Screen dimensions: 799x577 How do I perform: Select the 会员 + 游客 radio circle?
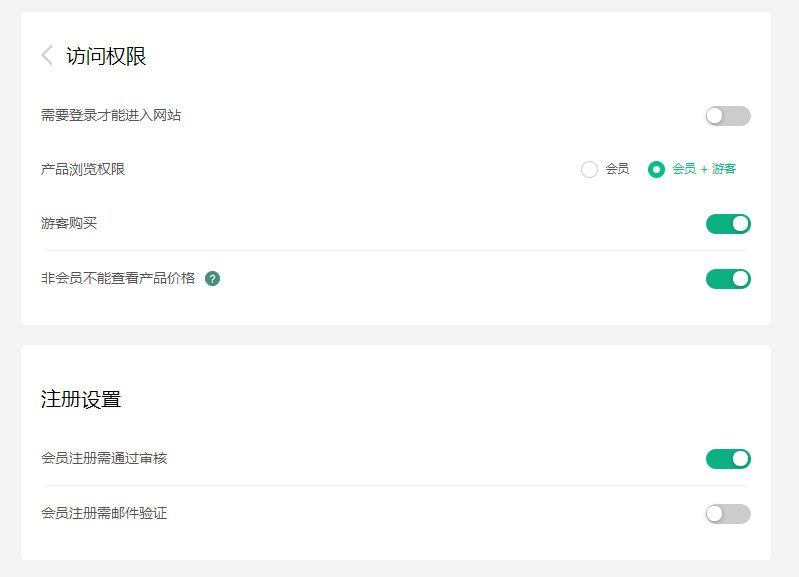pos(656,170)
